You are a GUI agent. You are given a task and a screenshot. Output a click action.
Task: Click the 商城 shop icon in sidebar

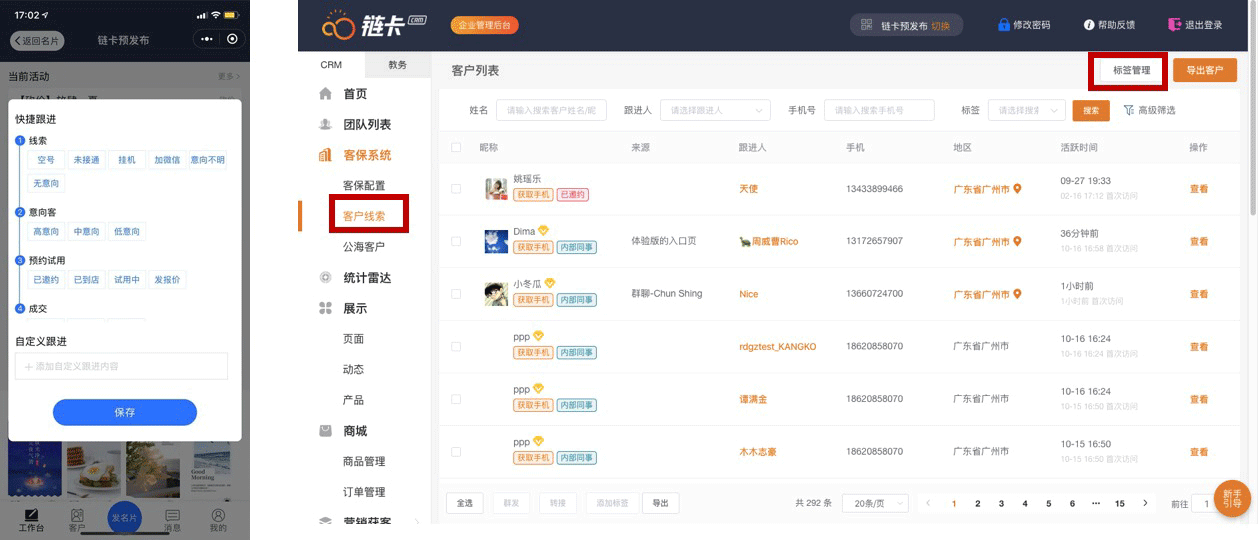pos(325,431)
